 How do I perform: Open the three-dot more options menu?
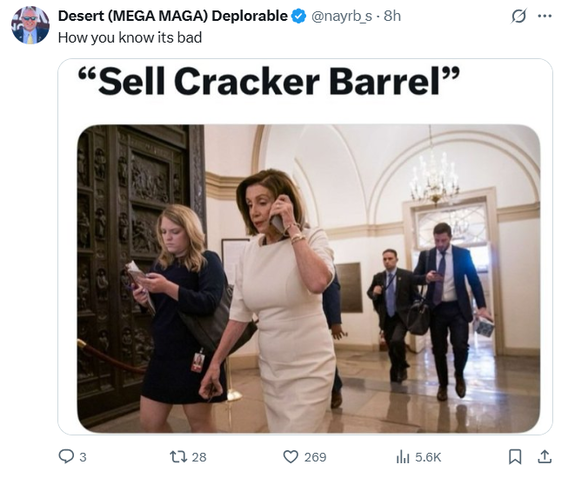545,16
